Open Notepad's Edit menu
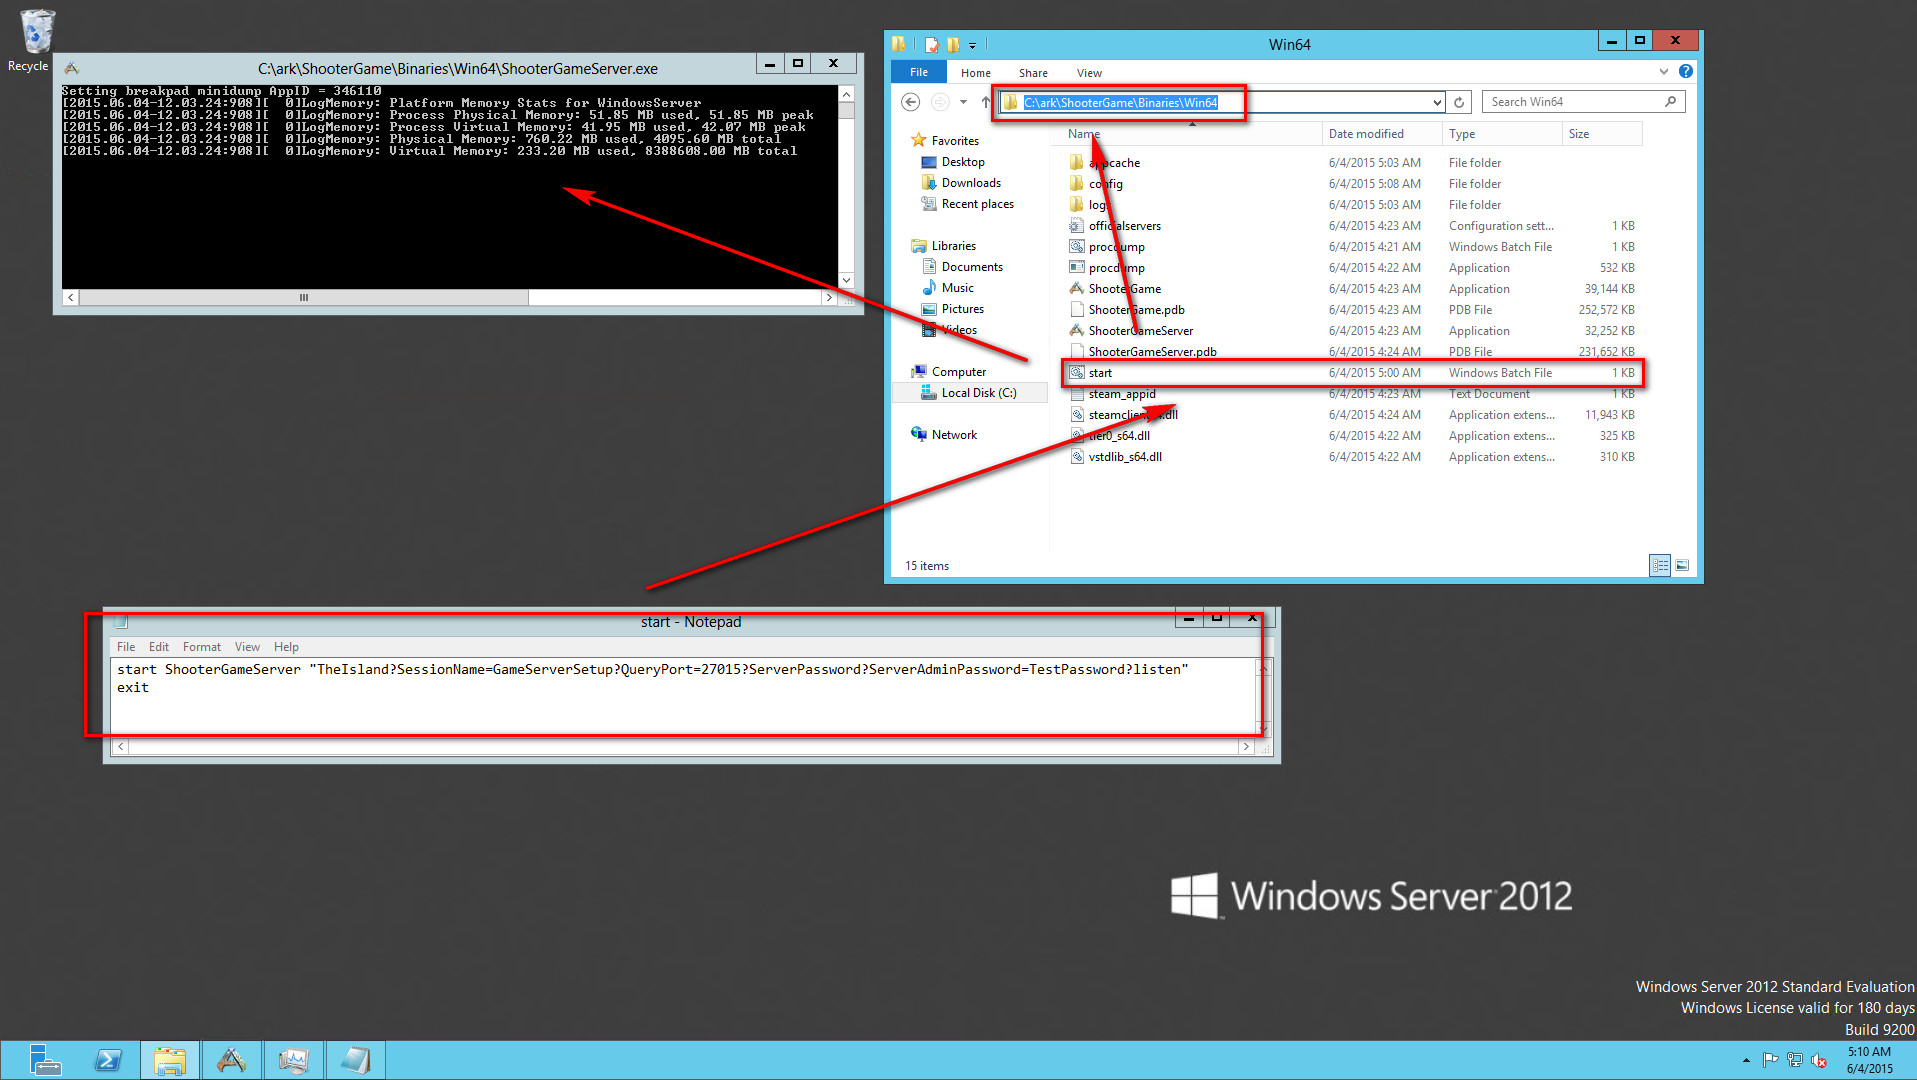 point(159,647)
